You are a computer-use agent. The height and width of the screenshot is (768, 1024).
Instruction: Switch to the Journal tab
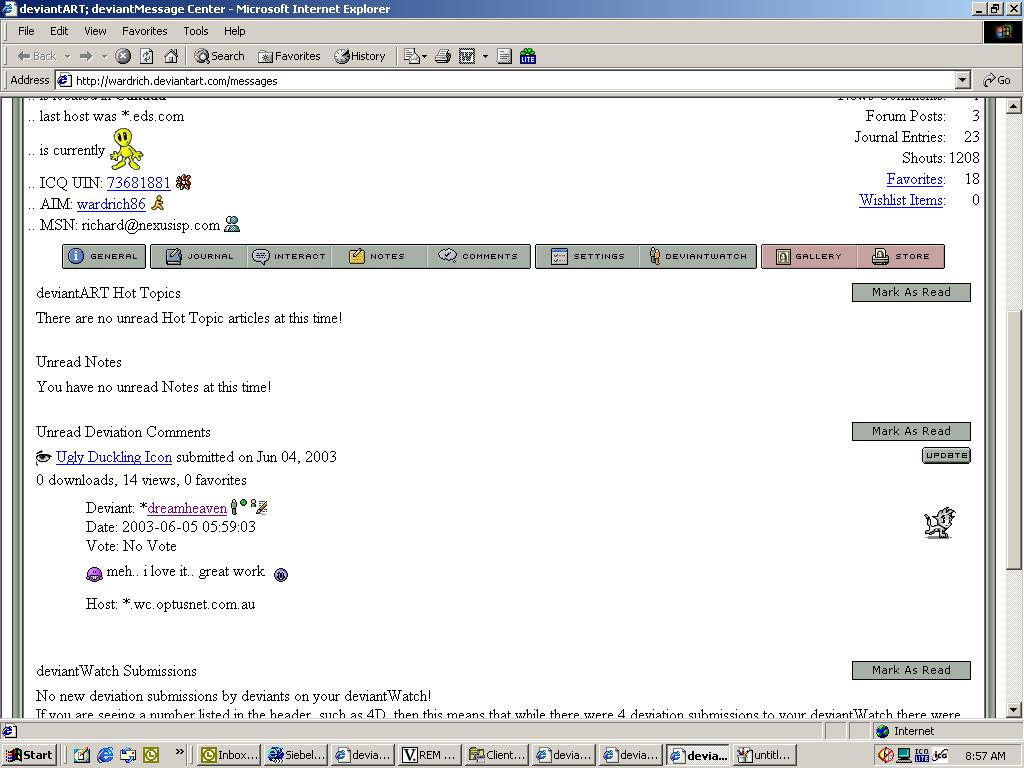tap(199, 256)
